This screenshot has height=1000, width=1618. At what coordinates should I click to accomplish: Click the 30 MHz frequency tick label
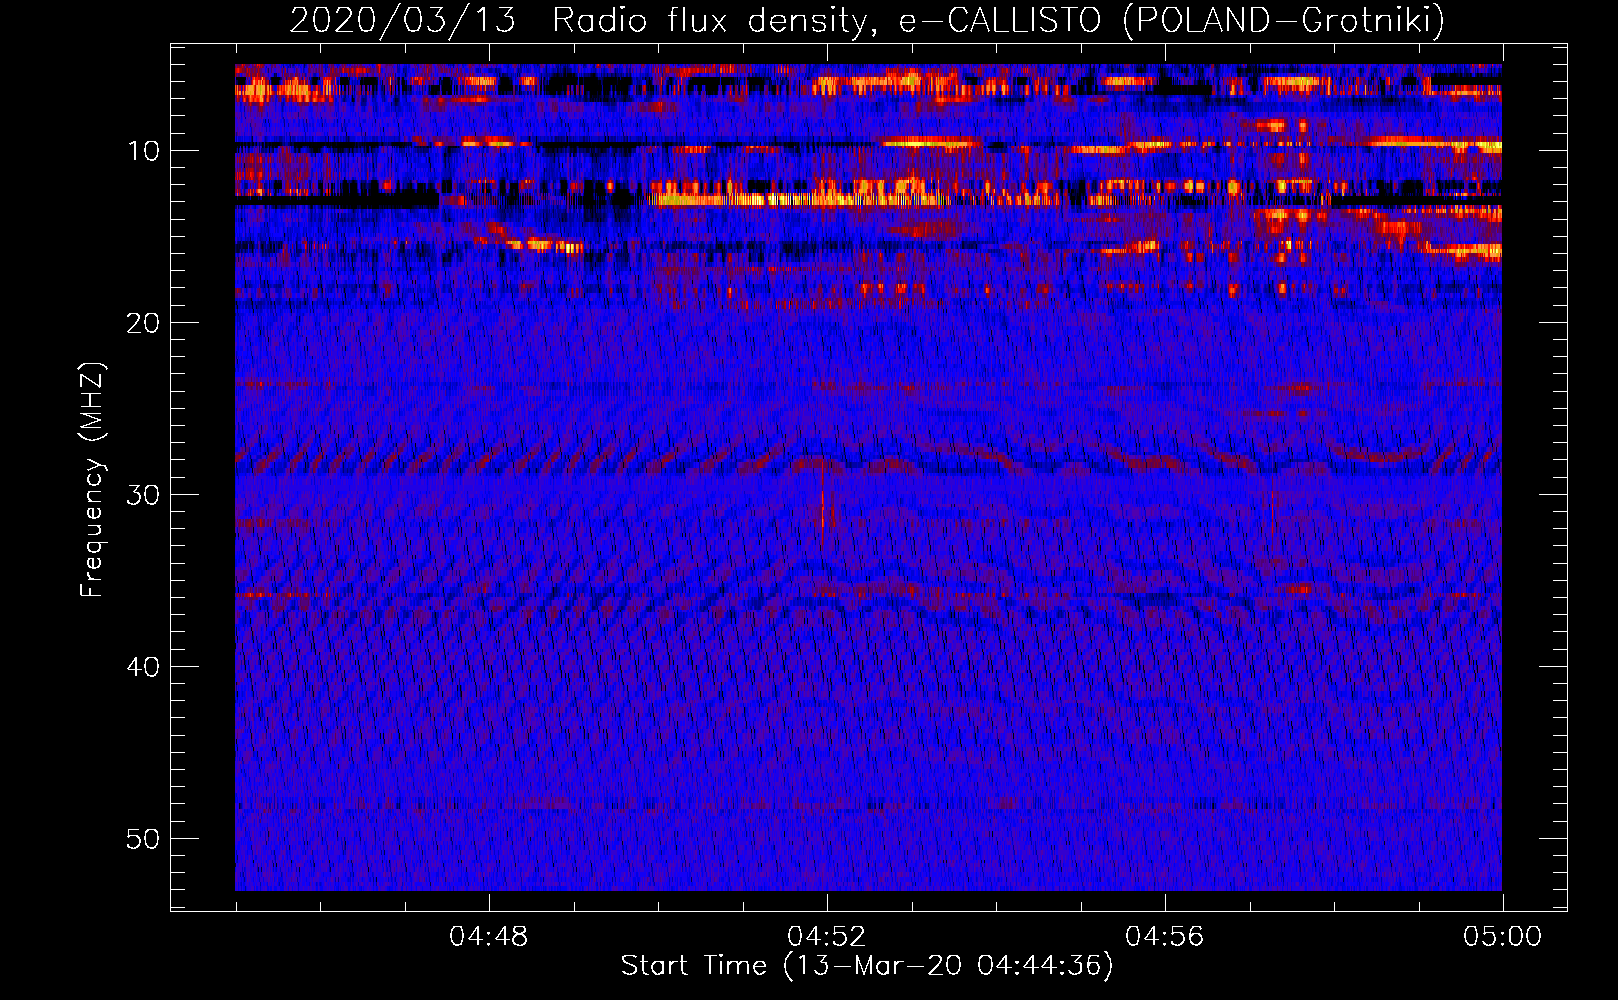(143, 495)
